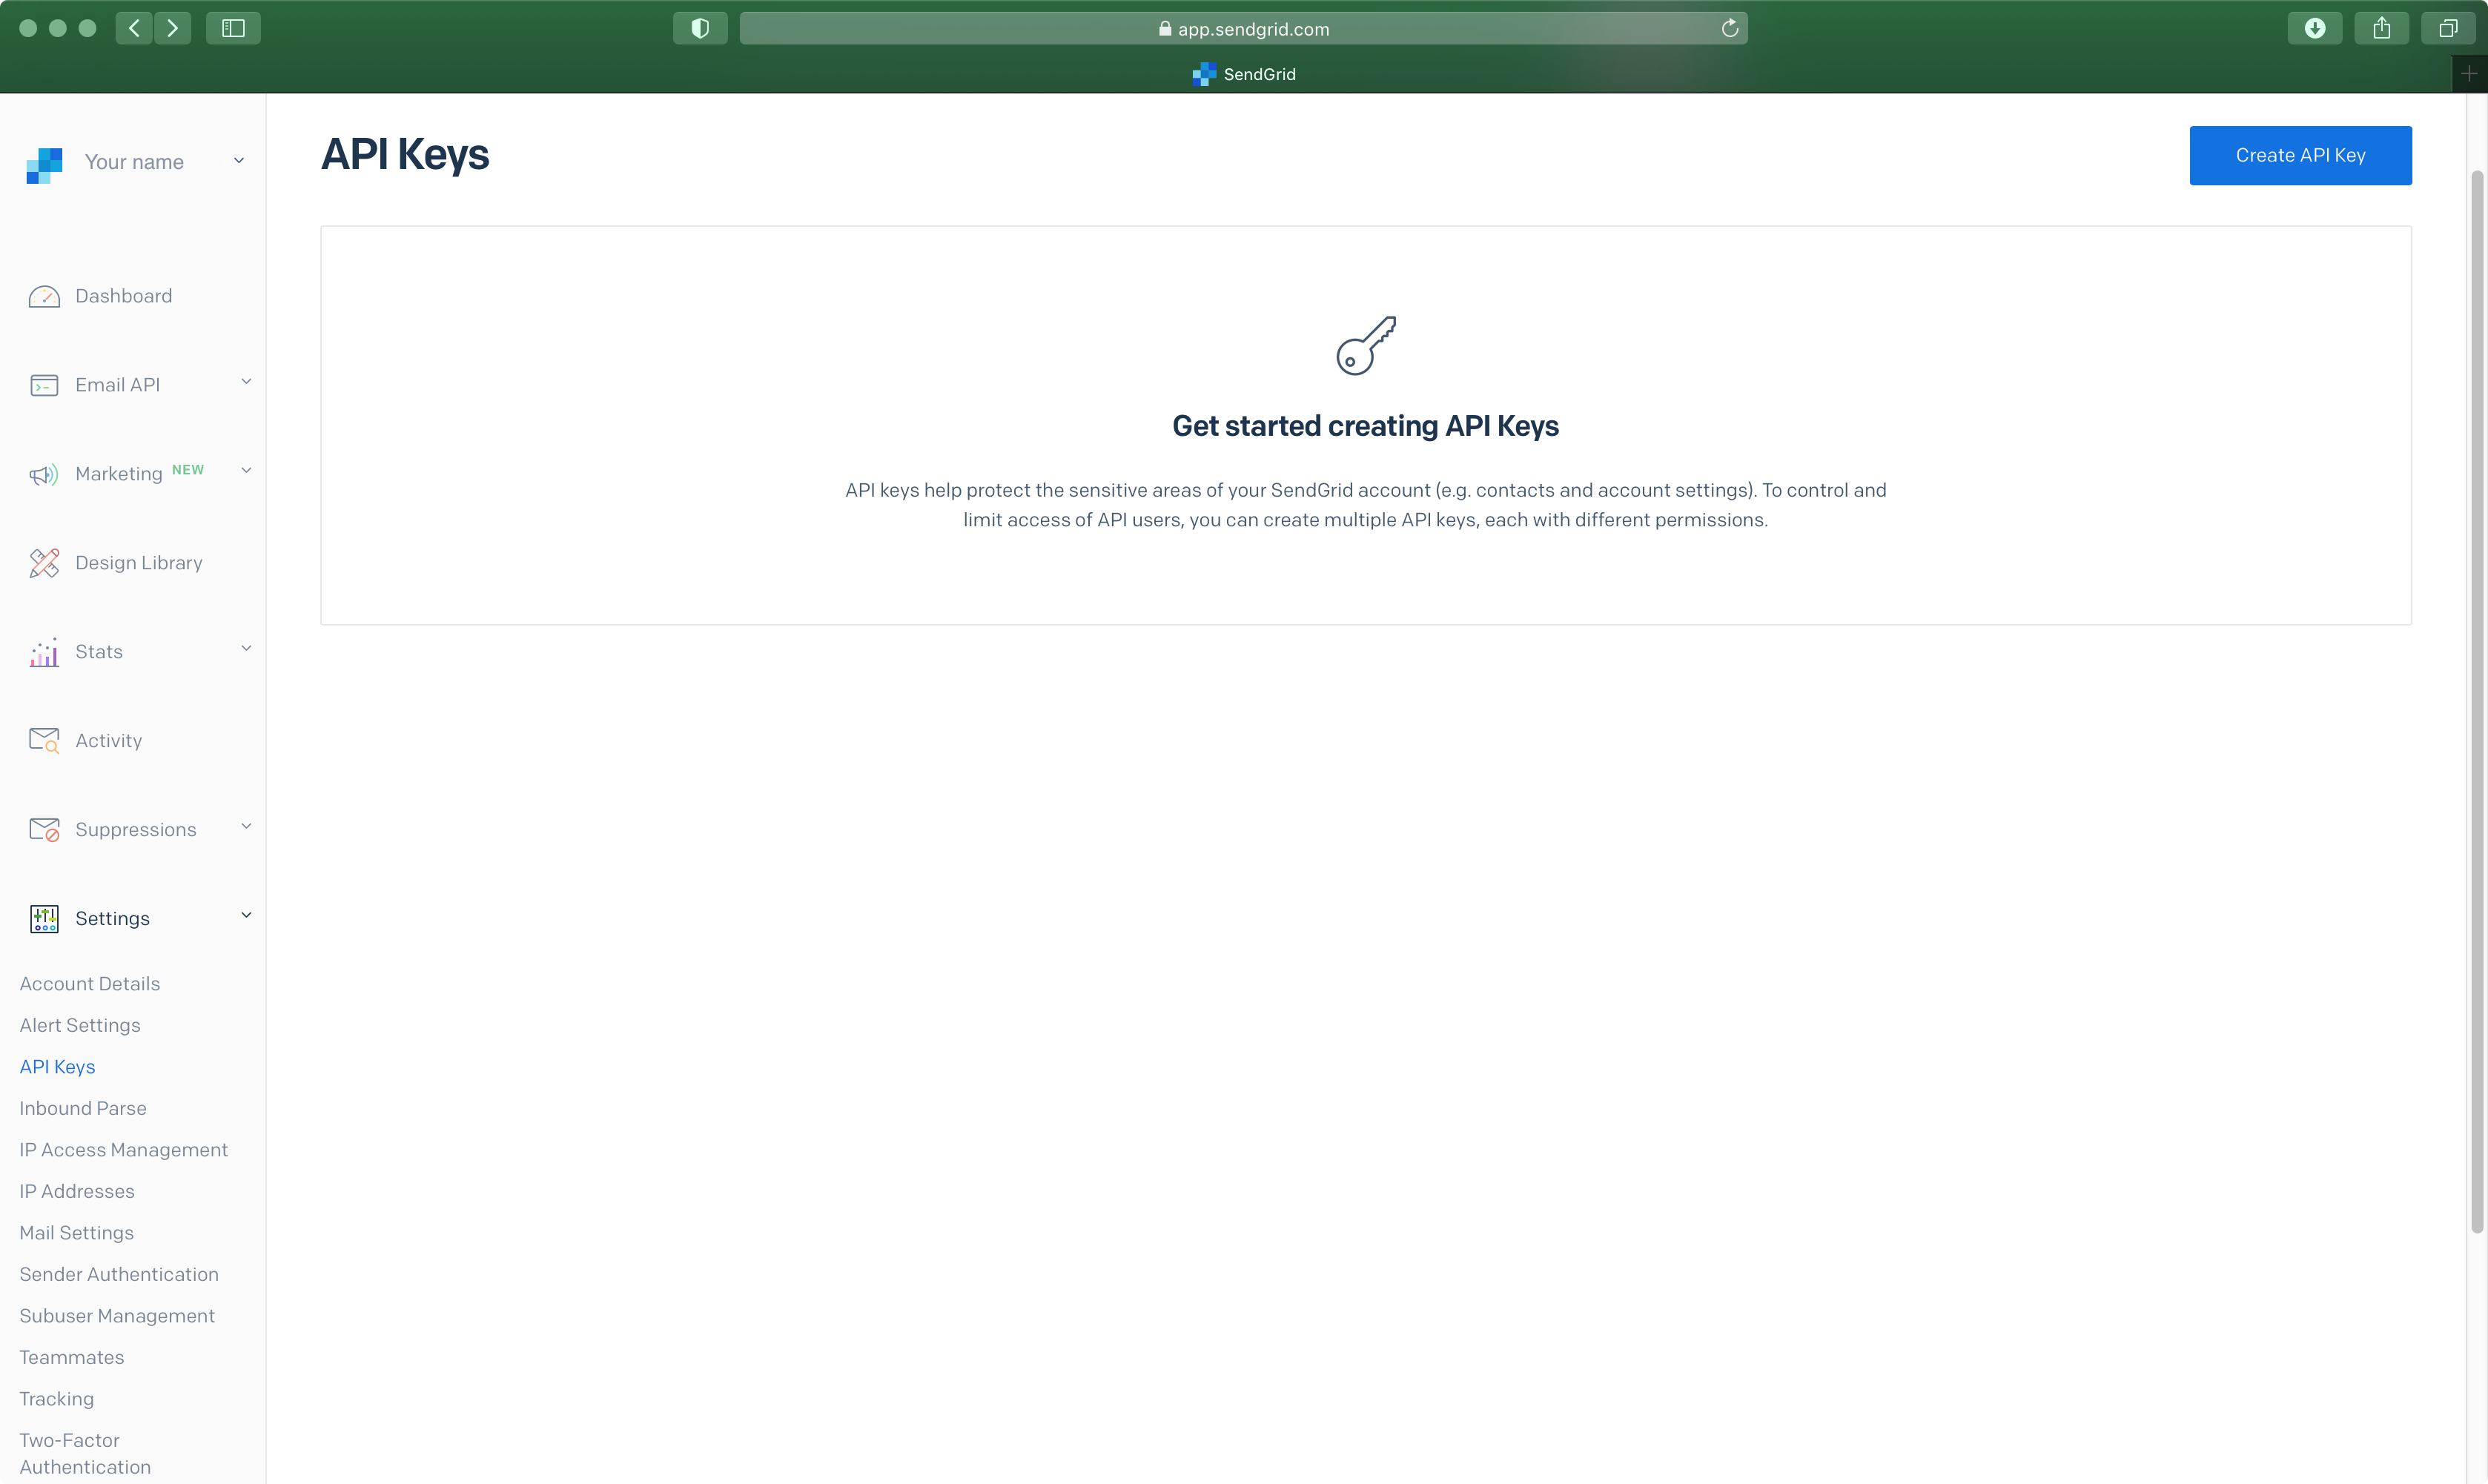Screen dimensions: 2488x1484
Task: Open Teammates settings
Action: tap(72, 1357)
